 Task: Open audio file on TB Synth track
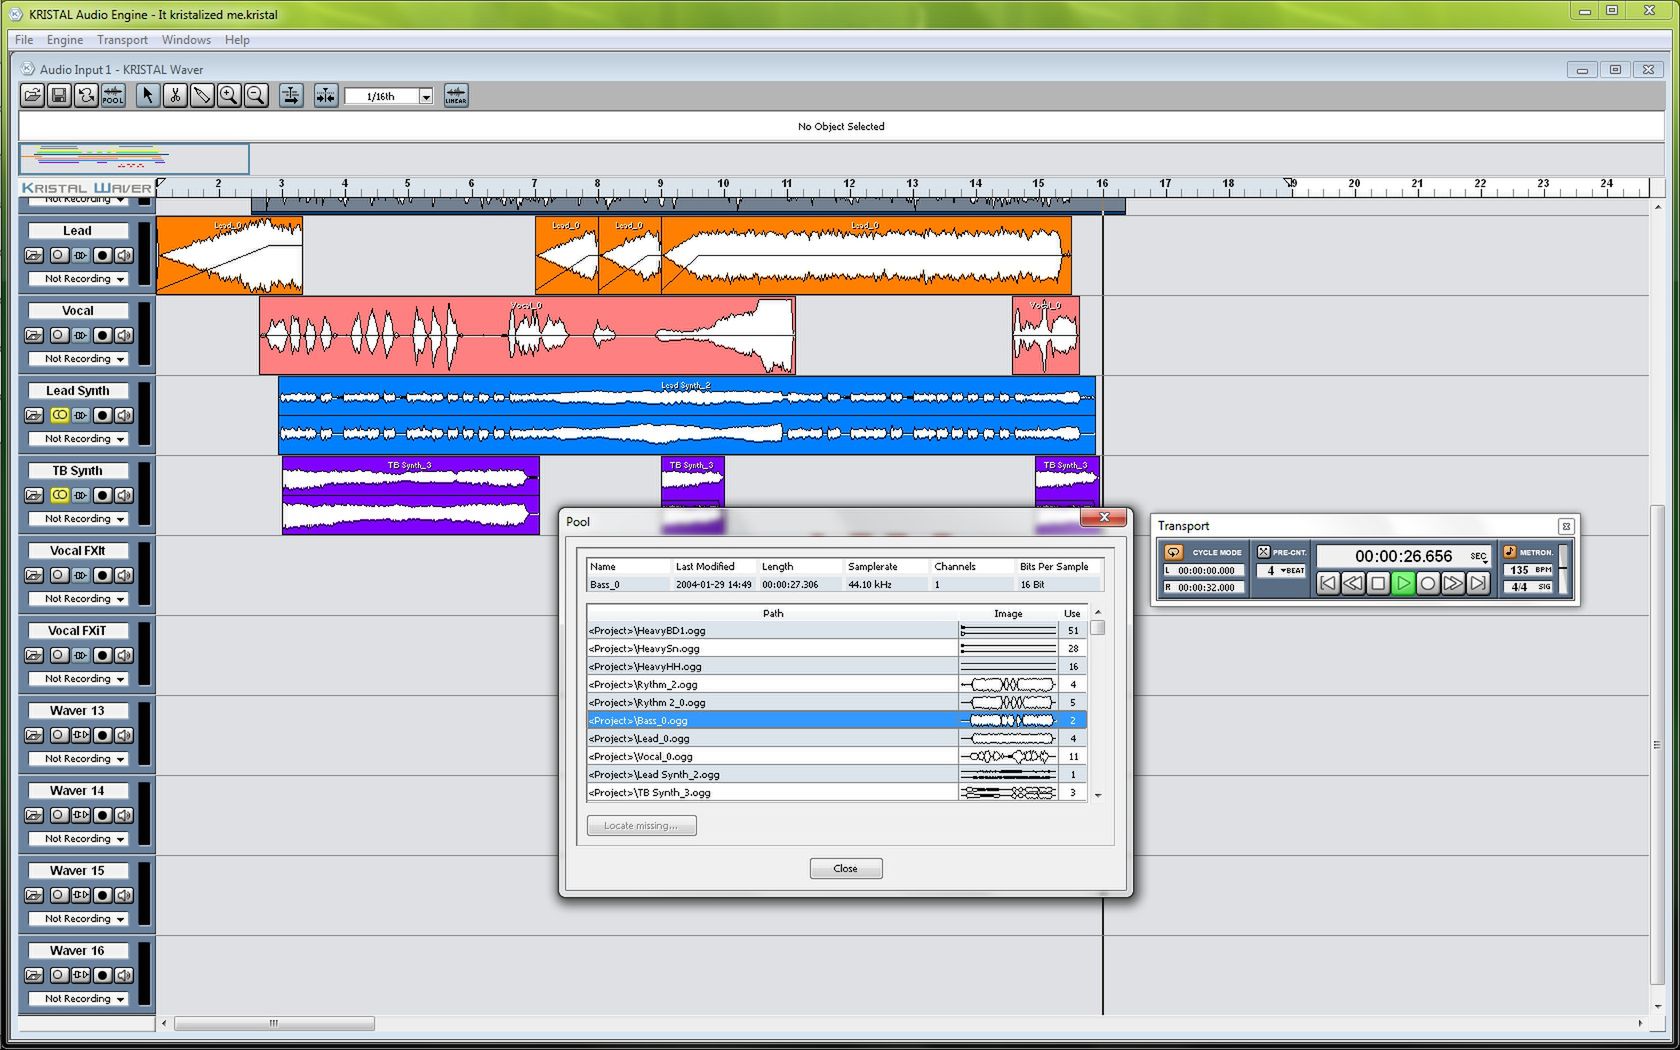pos(34,495)
